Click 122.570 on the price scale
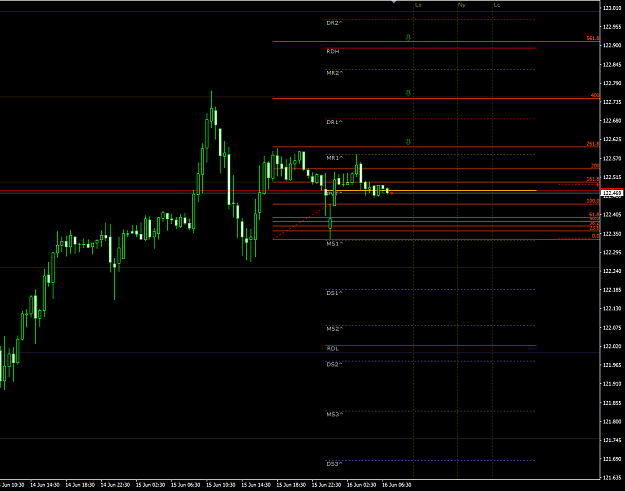The width and height of the screenshot is (625, 491). 612,158
